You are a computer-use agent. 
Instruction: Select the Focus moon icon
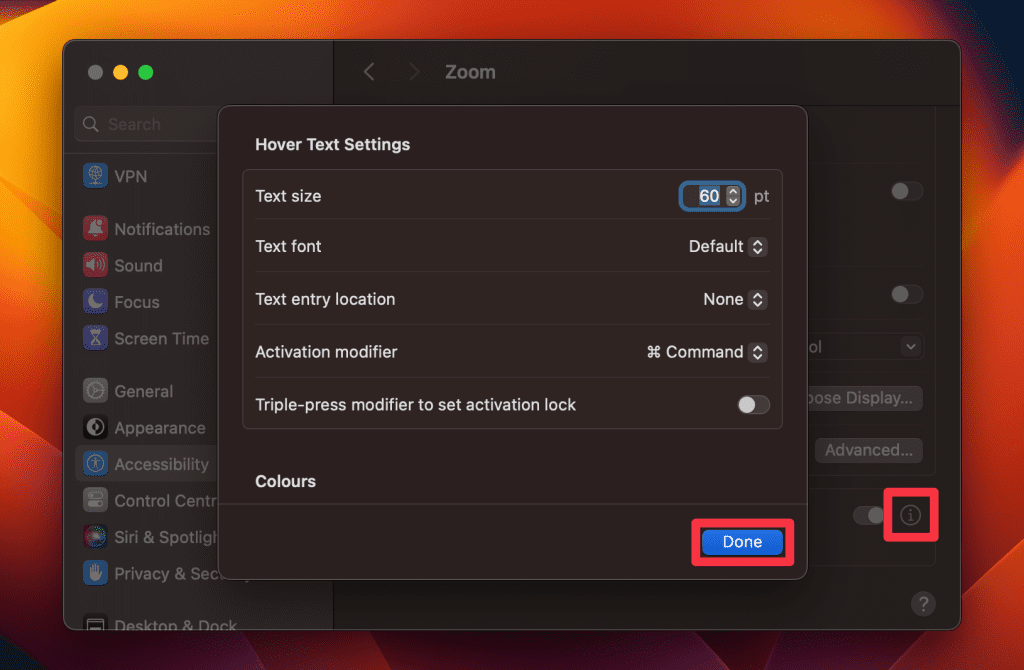coord(95,302)
